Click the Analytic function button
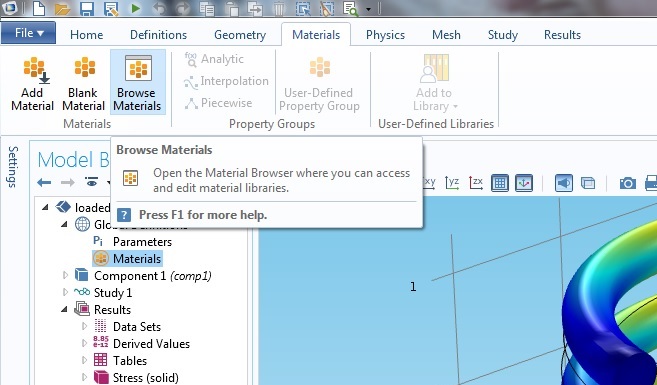 coord(215,59)
